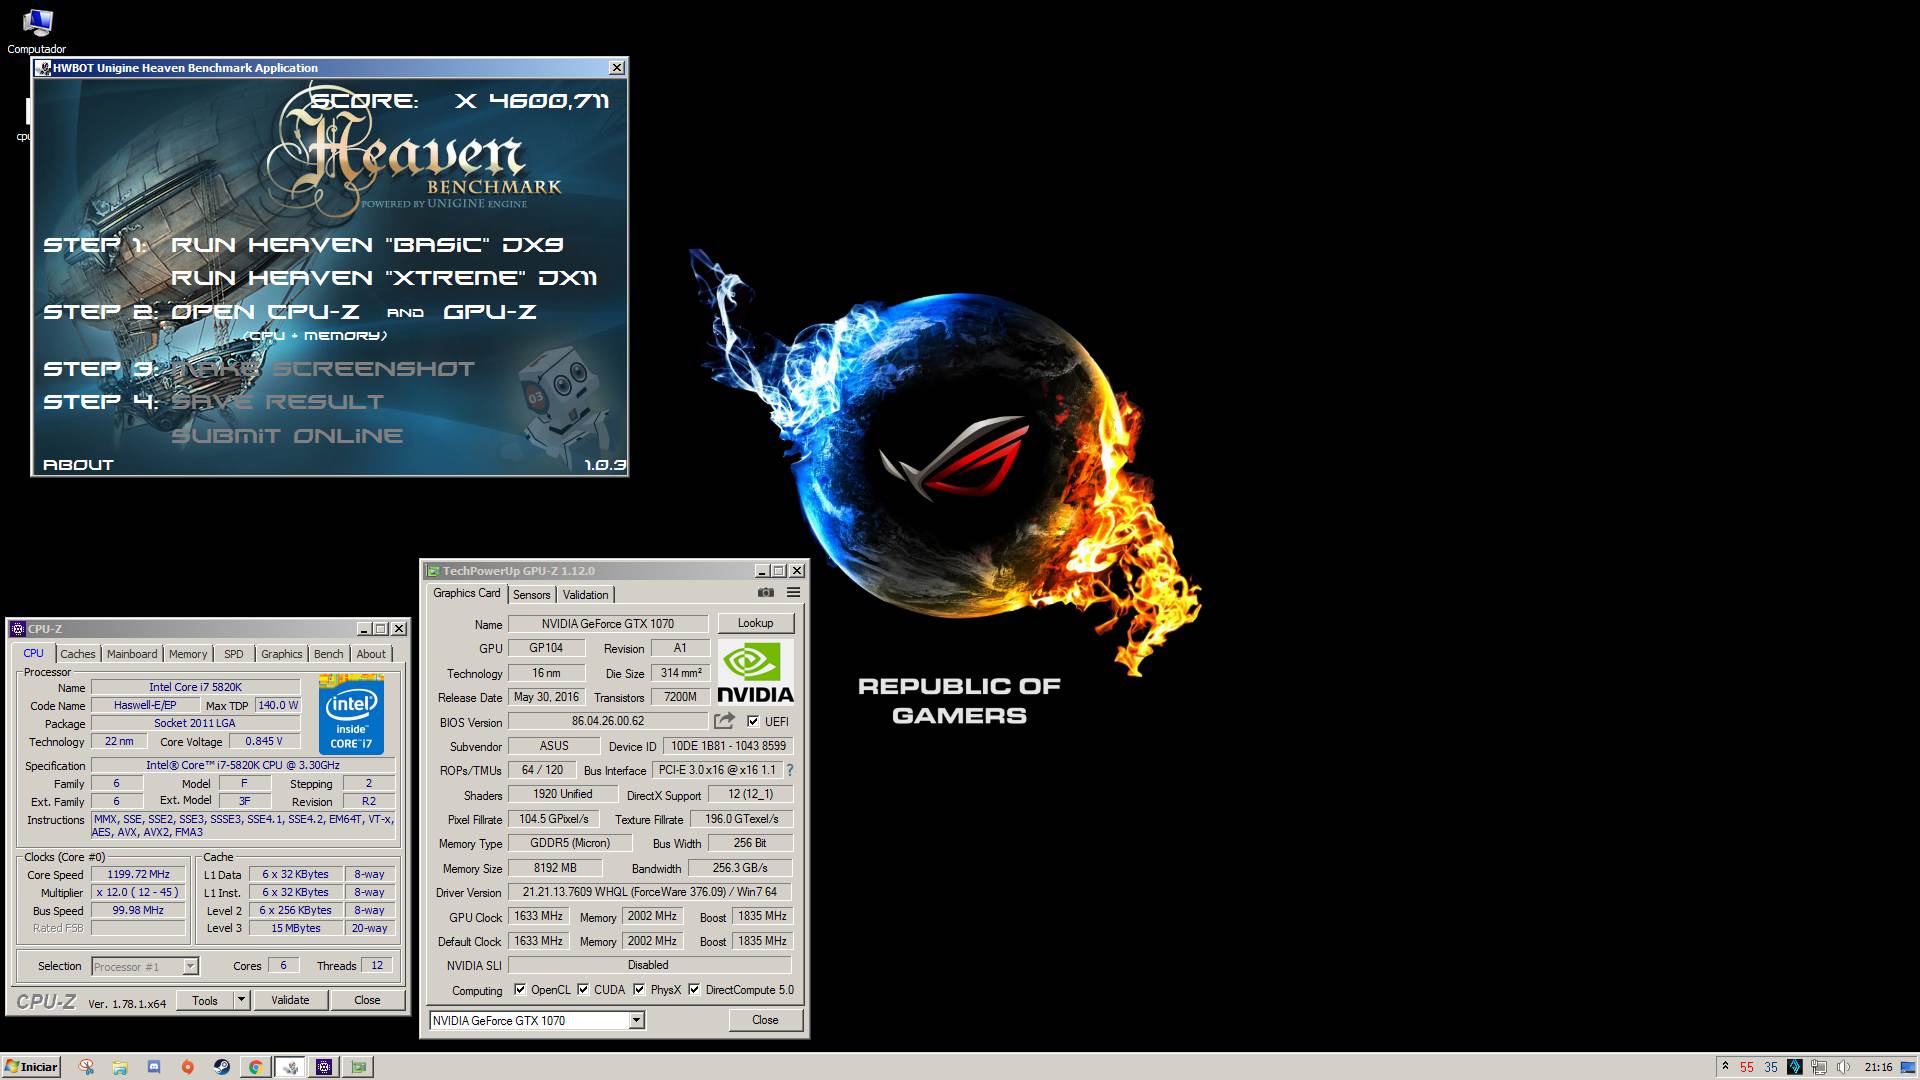Switch to the Sensors tab in GPU-Z

(x=532, y=595)
